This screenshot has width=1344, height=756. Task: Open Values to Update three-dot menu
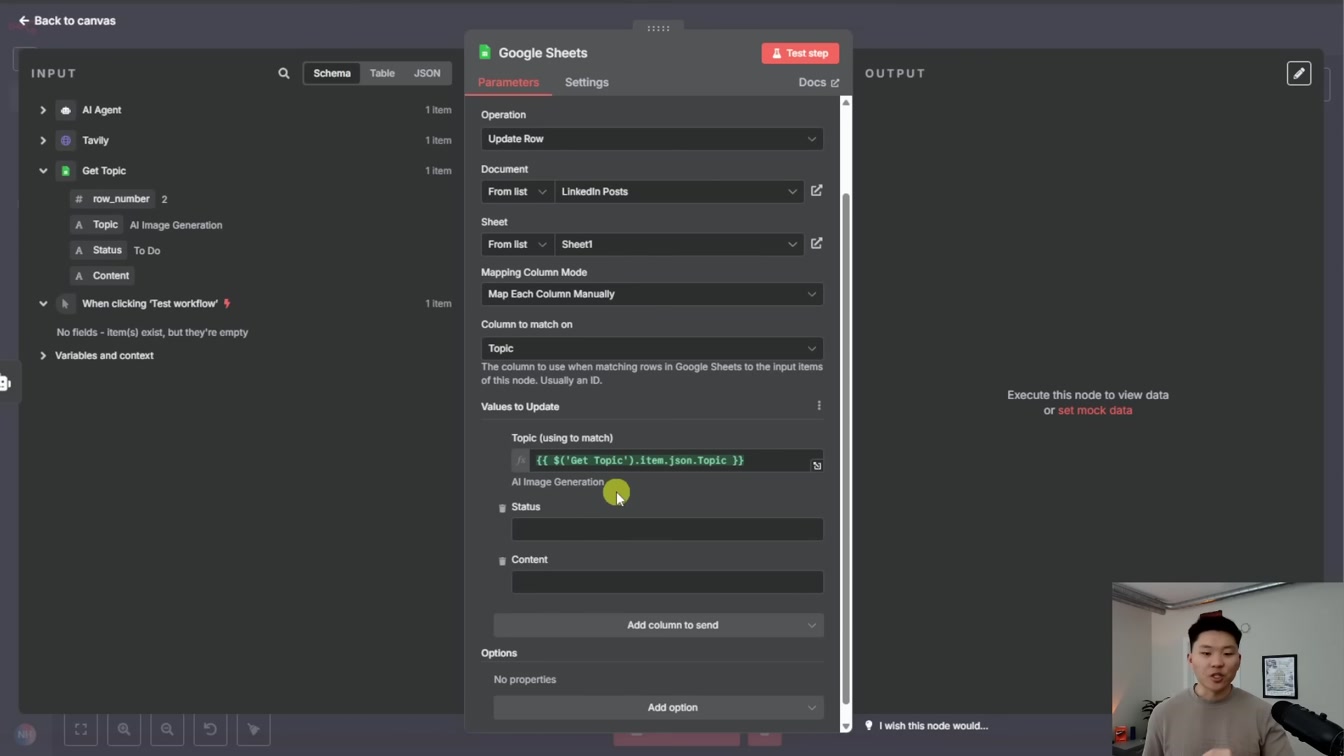click(819, 406)
